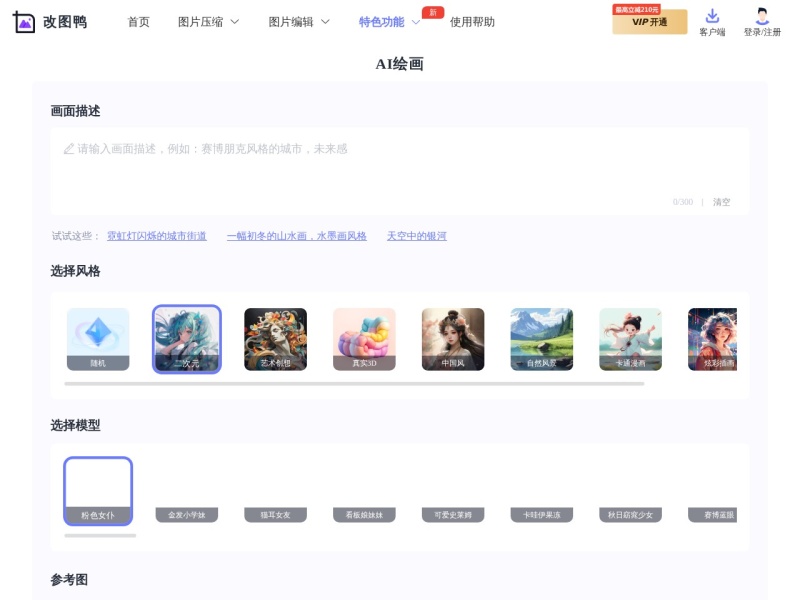Select the 看板娘妹妹 model
Viewport: 800px width, 600px height.
(x=364, y=491)
